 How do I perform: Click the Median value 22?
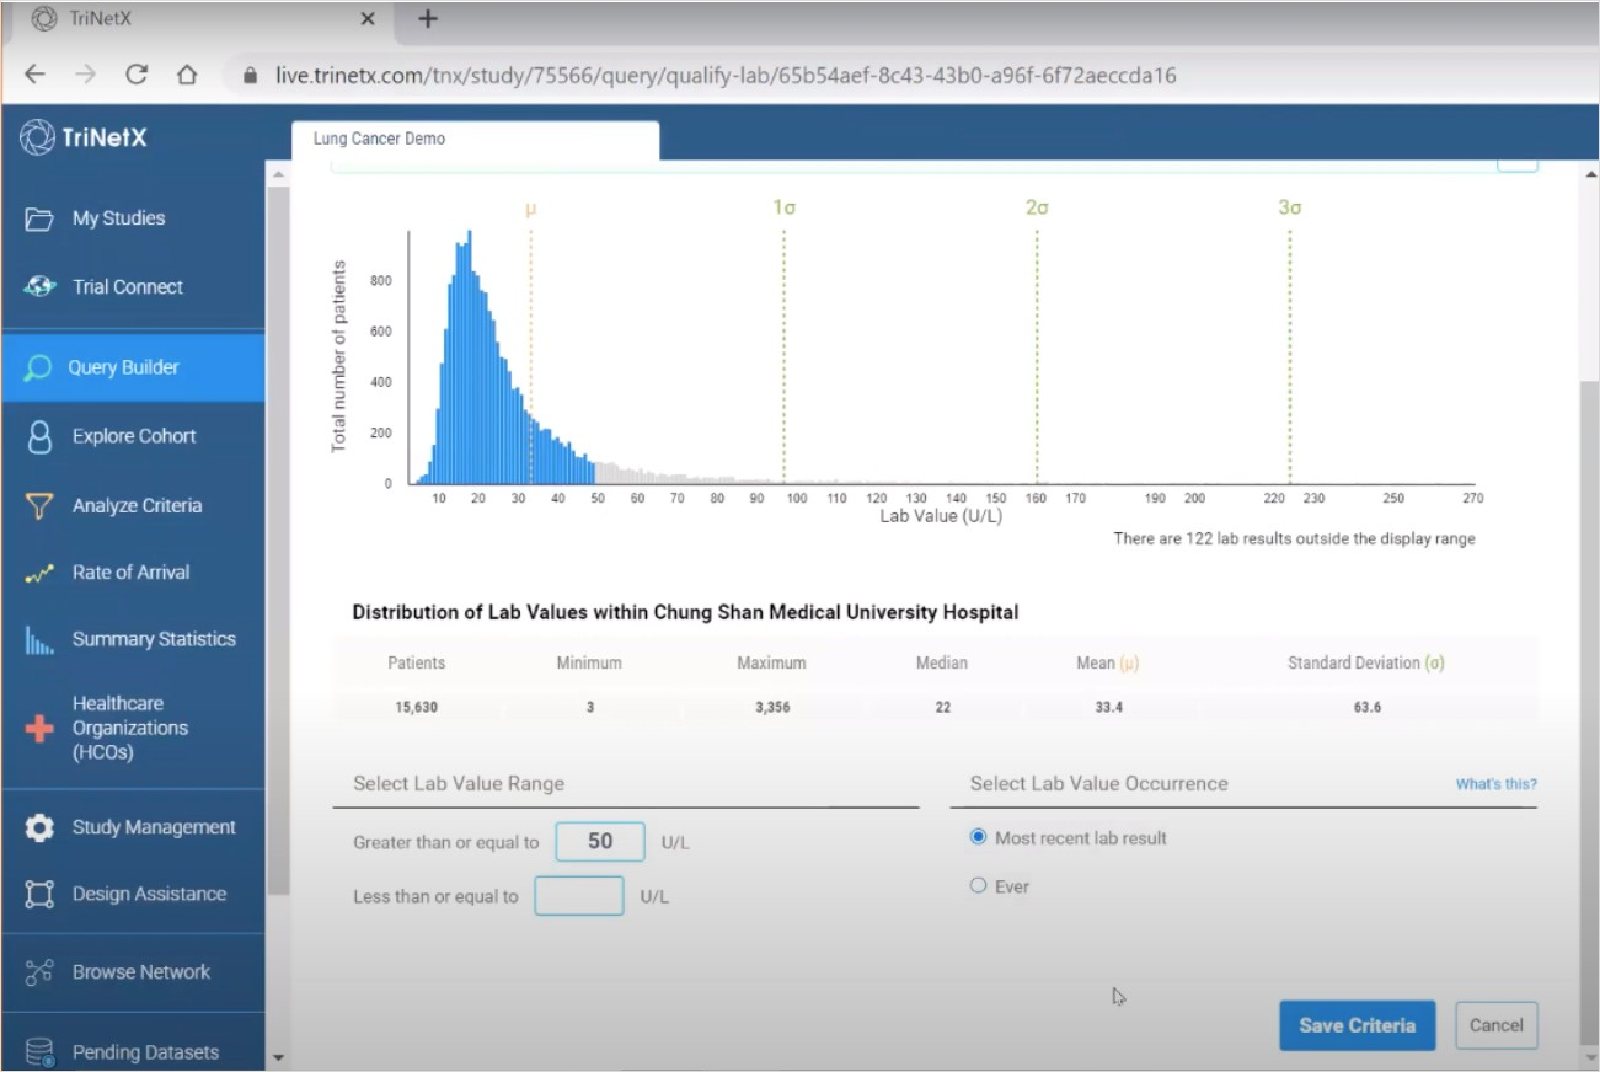pyautogui.click(x=943, y=707)
